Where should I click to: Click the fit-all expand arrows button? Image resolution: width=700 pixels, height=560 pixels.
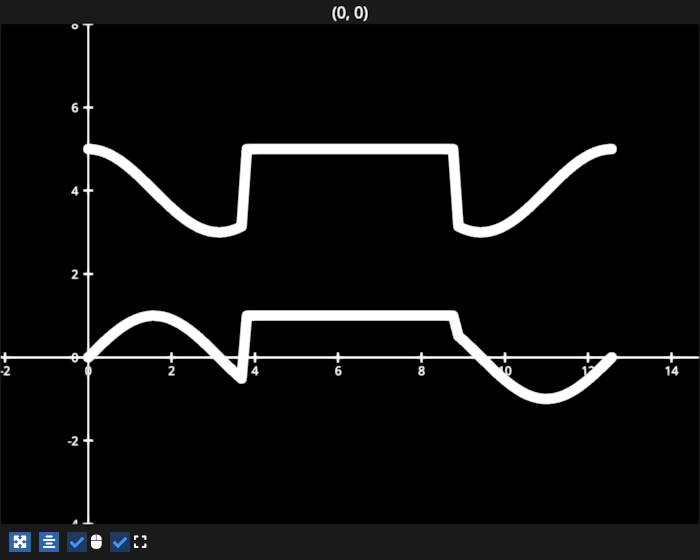(20, 542)
